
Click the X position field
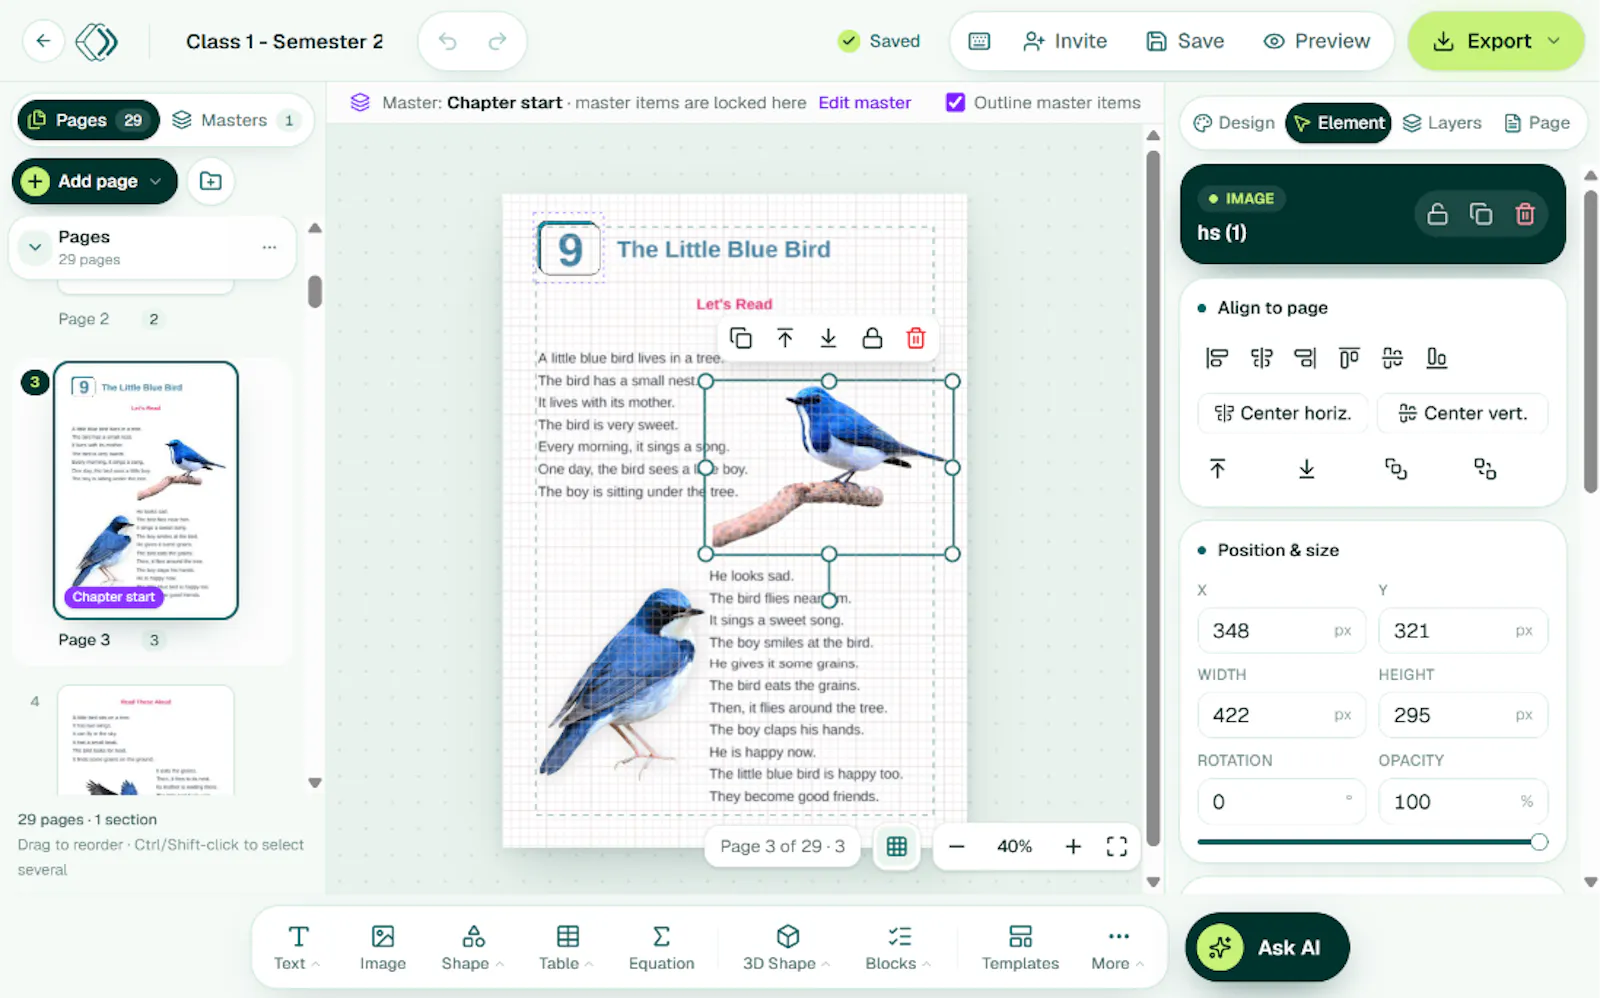pos(1281,631)
